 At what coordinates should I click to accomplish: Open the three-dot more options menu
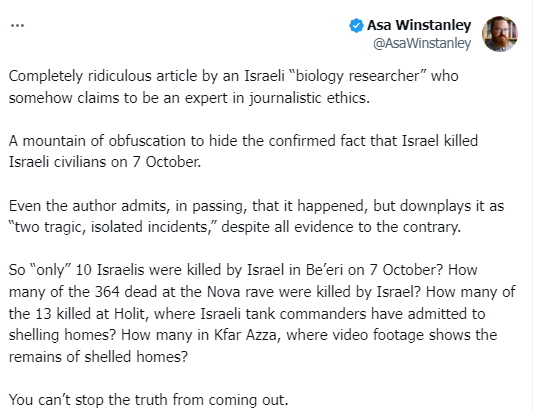pyautogui.click(x=17, y=26)
